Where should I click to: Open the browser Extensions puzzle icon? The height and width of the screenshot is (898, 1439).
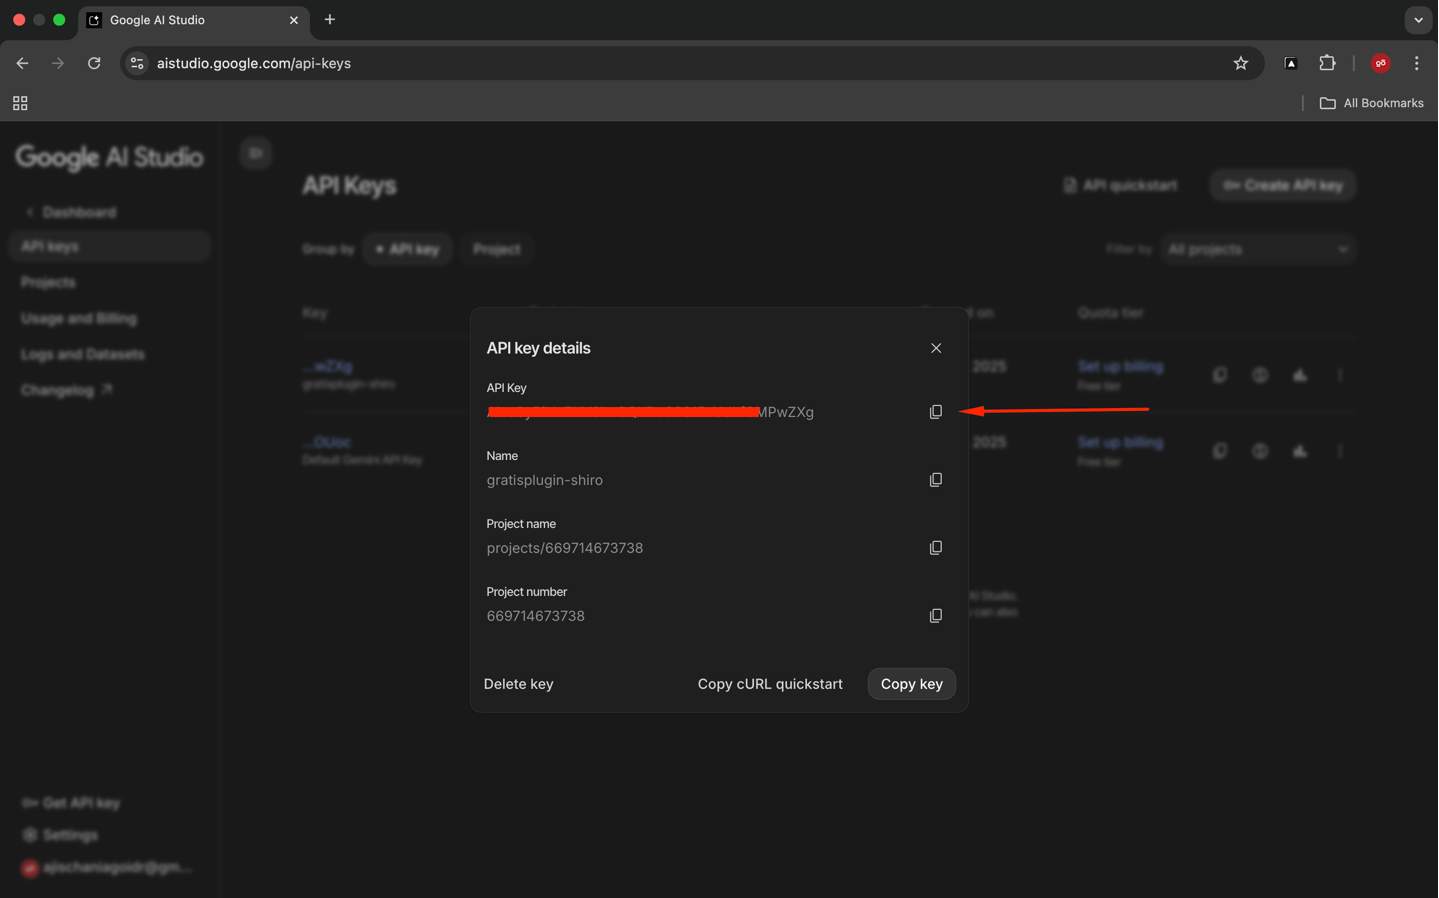tap(1327, 63)
